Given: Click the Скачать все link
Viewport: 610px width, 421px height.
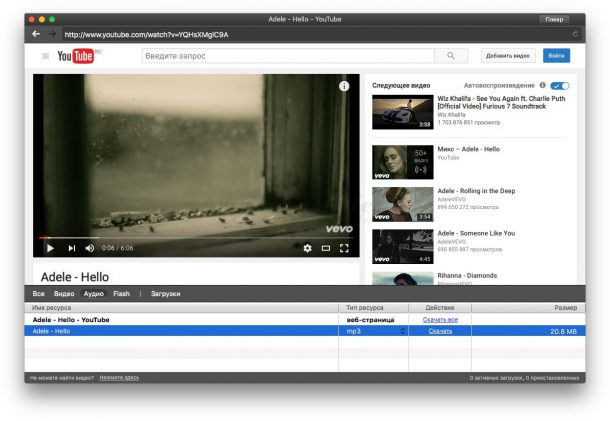Looking at the screenshot, I should pos(440,319).
